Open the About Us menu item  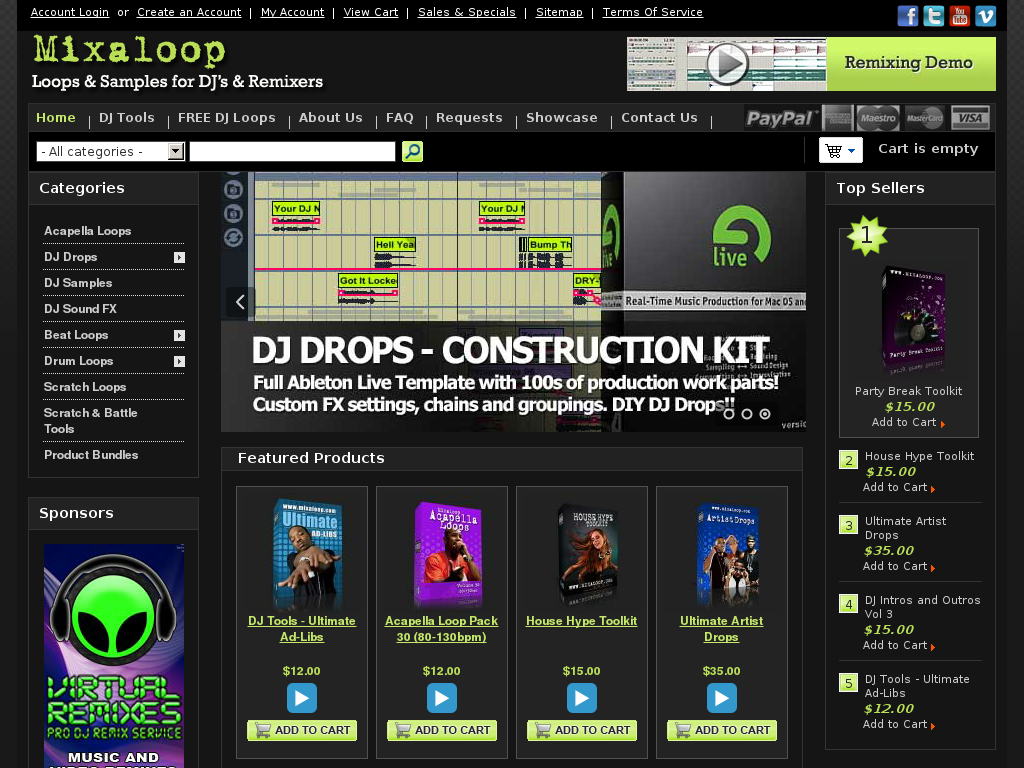point(330,118)
